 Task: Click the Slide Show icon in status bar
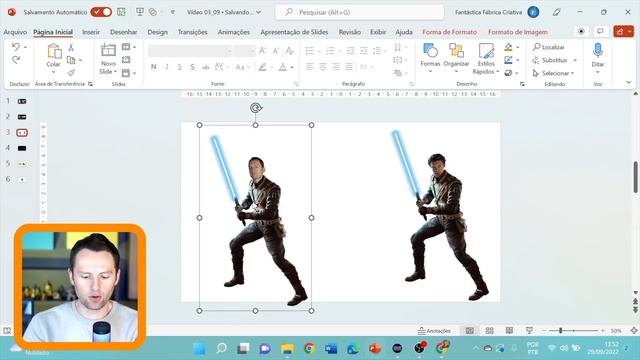click(529, 330)
